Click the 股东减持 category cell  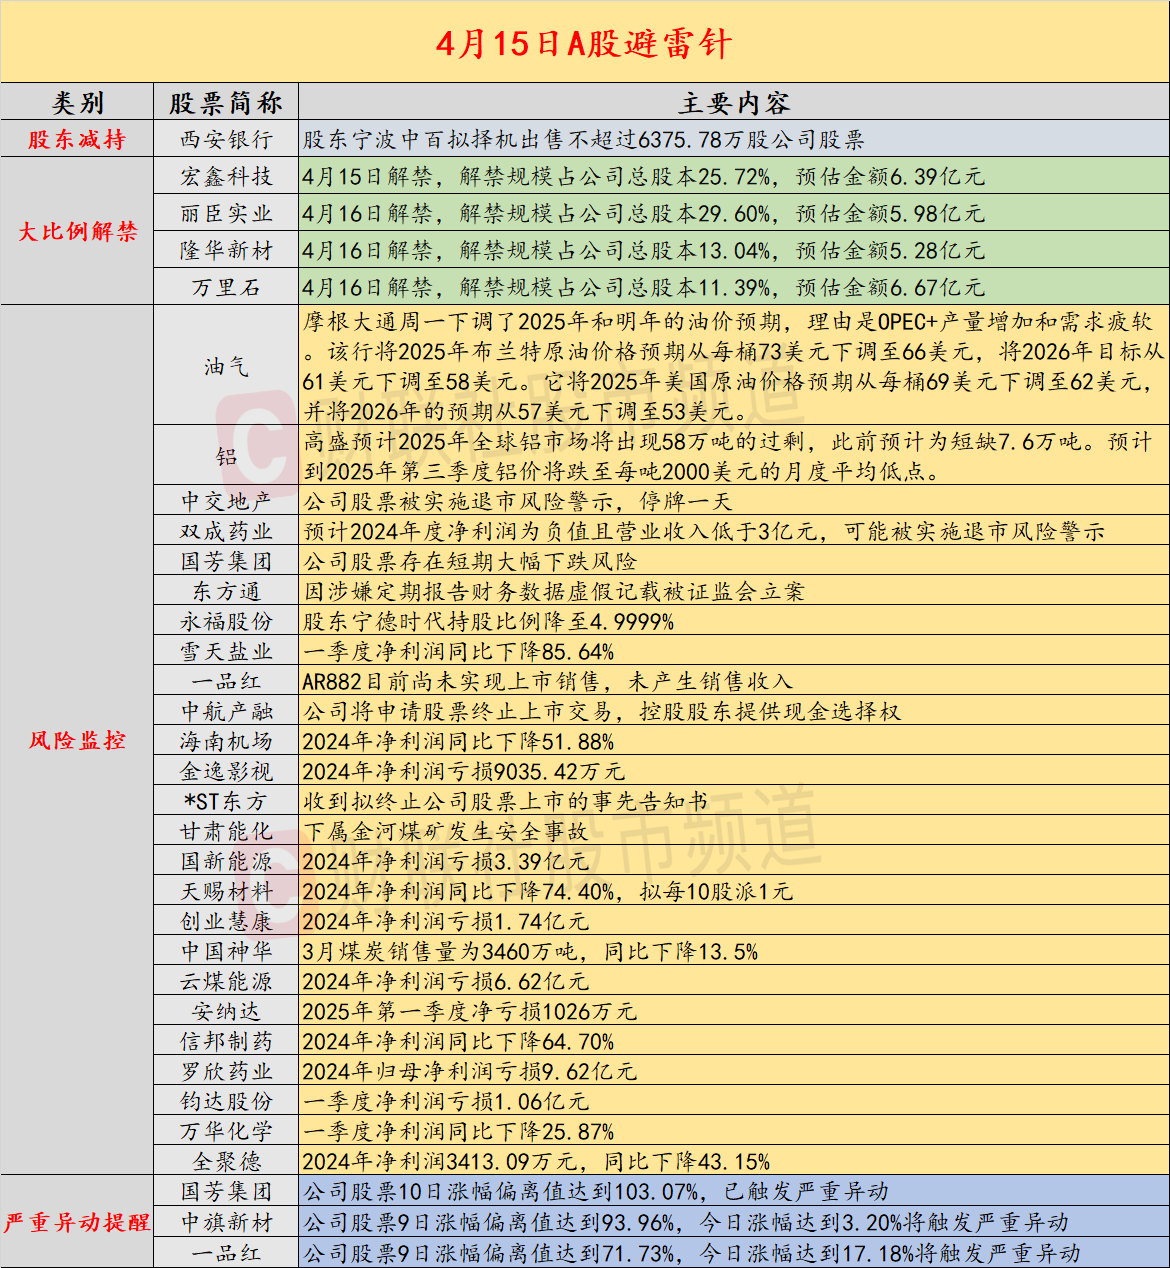point(77,139)
